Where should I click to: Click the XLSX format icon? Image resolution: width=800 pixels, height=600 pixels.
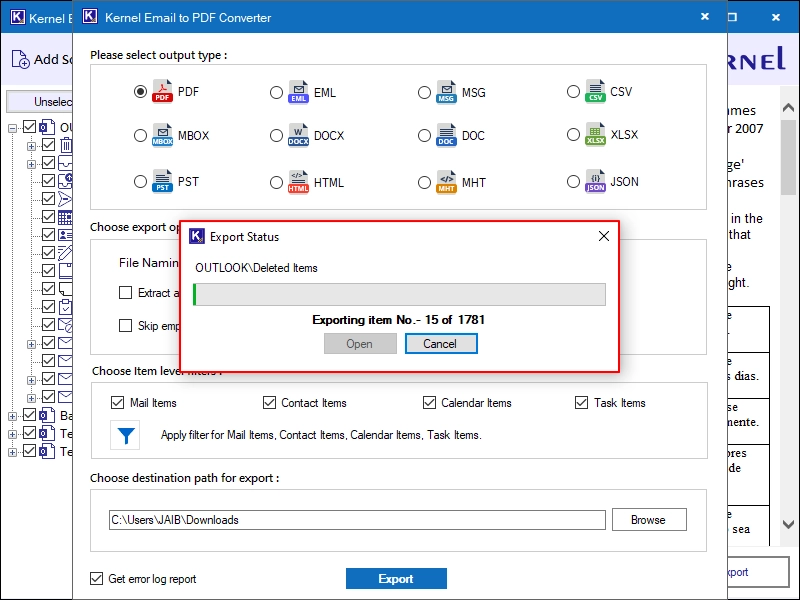click(595, 134)
